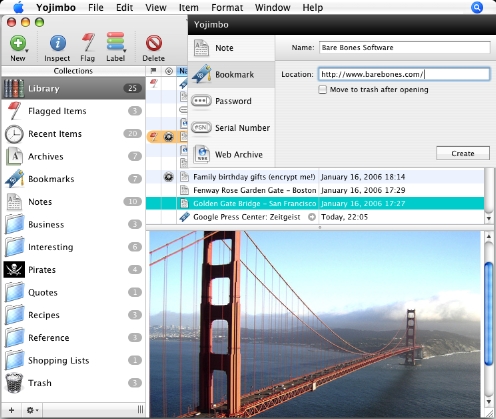Screen dimensions: 496x419
Task: Open the gear action menu
Action: (x=32, y=410)
